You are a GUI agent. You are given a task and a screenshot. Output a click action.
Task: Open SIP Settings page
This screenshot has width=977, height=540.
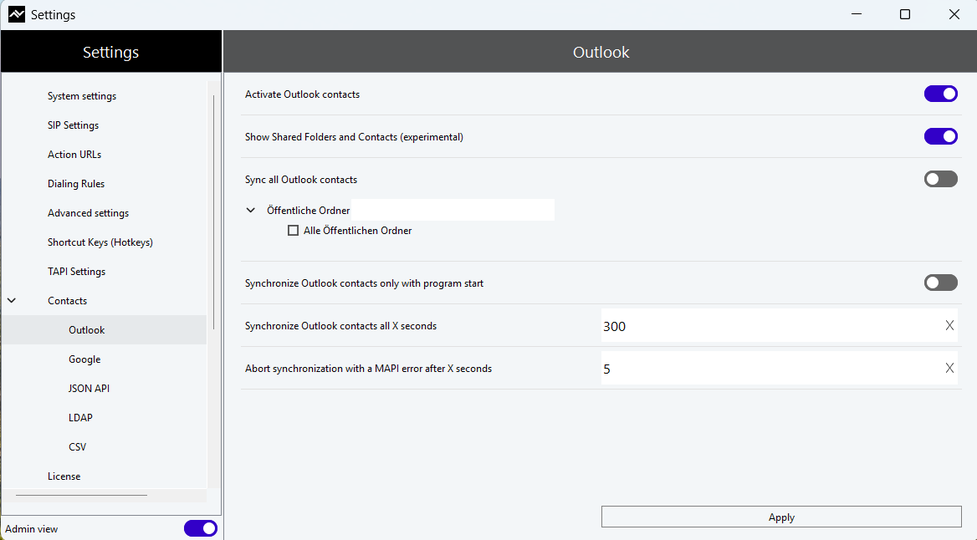(73, 125)
